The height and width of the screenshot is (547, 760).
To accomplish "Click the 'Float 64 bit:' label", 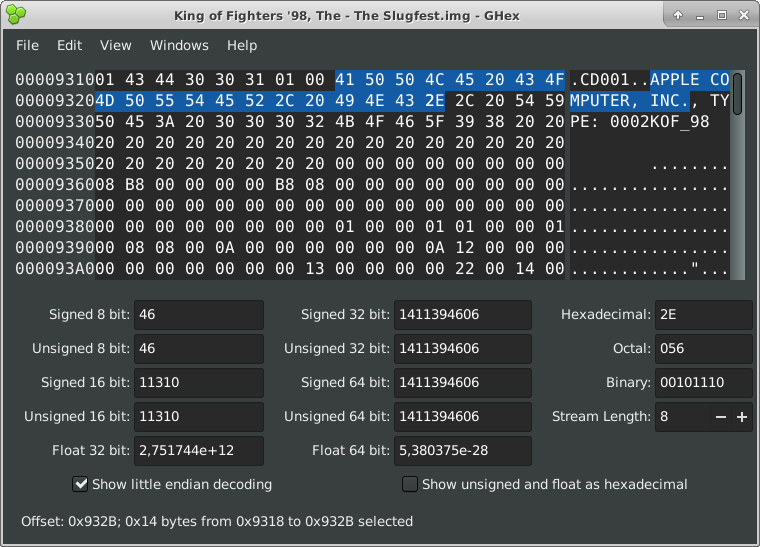I will click(351, 451).
